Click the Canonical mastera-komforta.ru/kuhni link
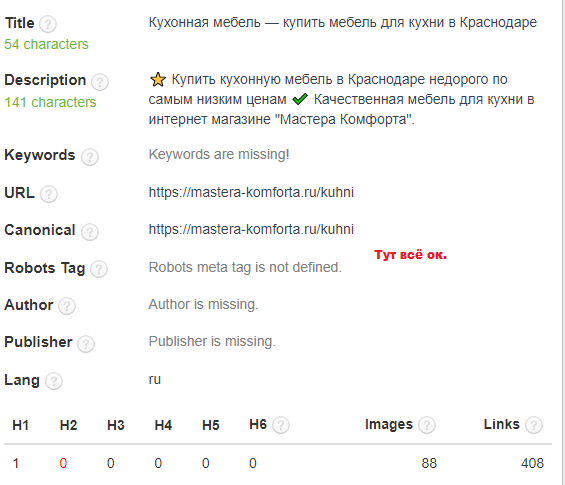 (251, 230)
